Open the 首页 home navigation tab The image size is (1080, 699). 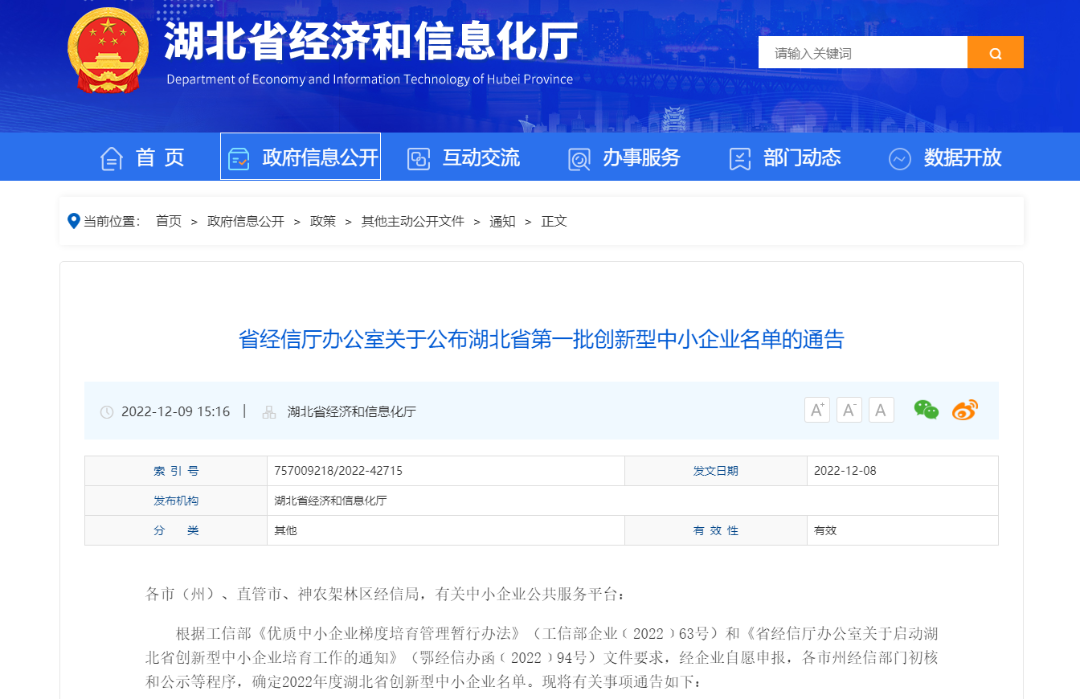coord(143,158)
